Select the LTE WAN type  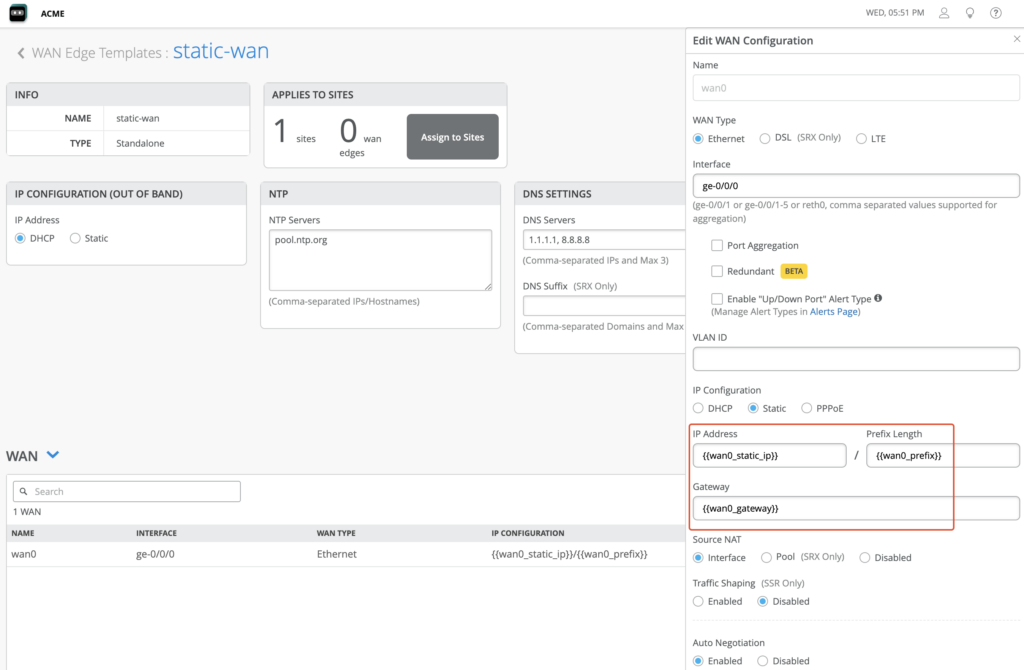(x=861, y=139)
